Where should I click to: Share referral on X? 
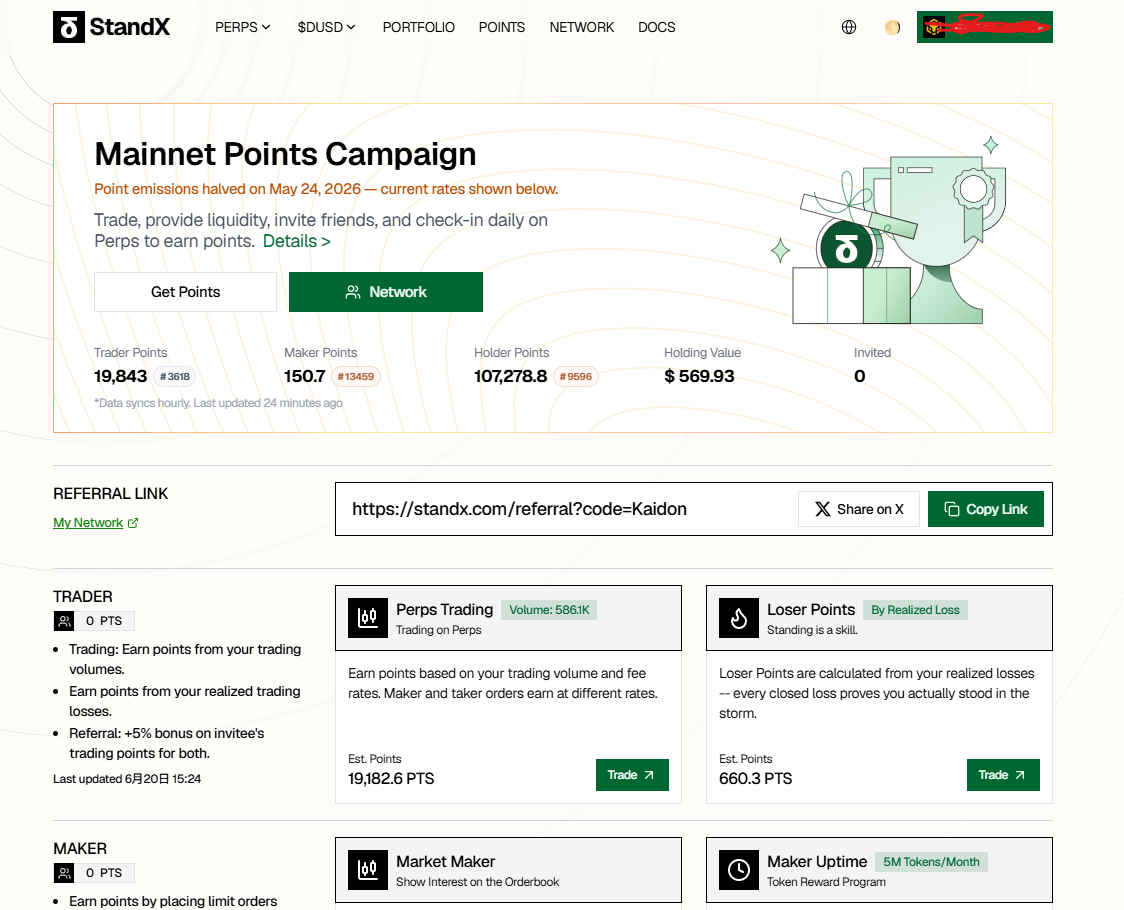859,509
